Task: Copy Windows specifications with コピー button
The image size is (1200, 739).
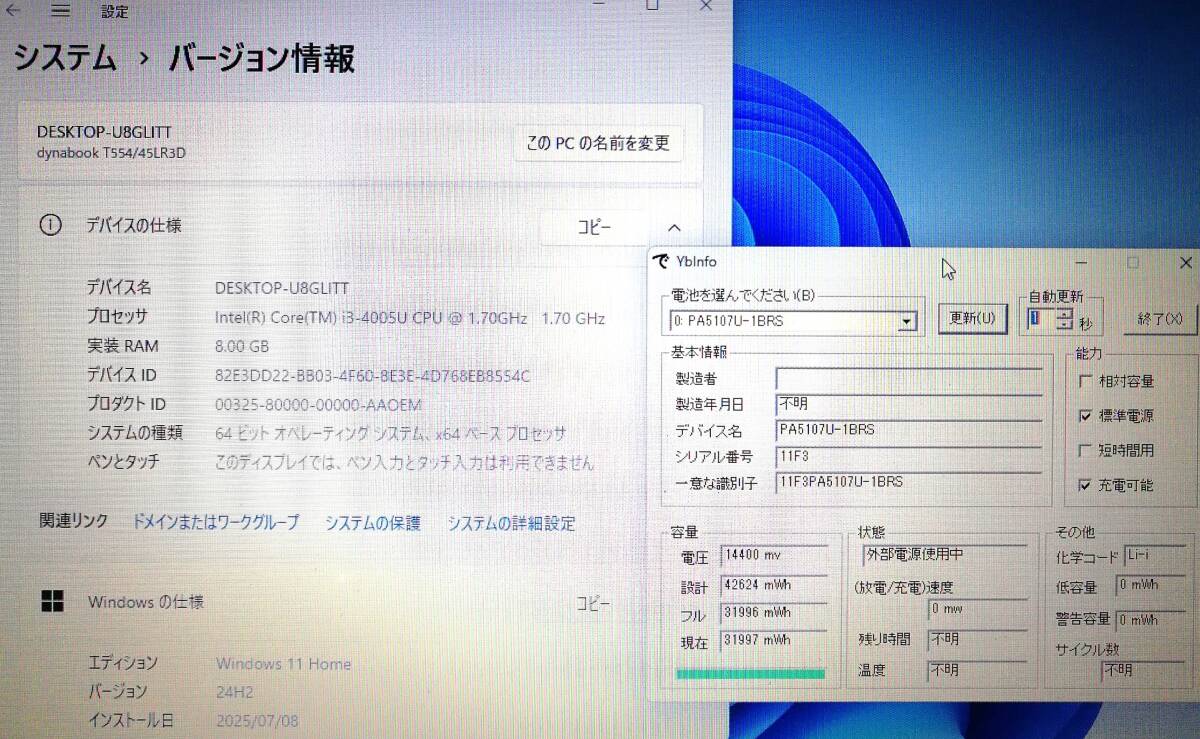Action: [593, 604]
